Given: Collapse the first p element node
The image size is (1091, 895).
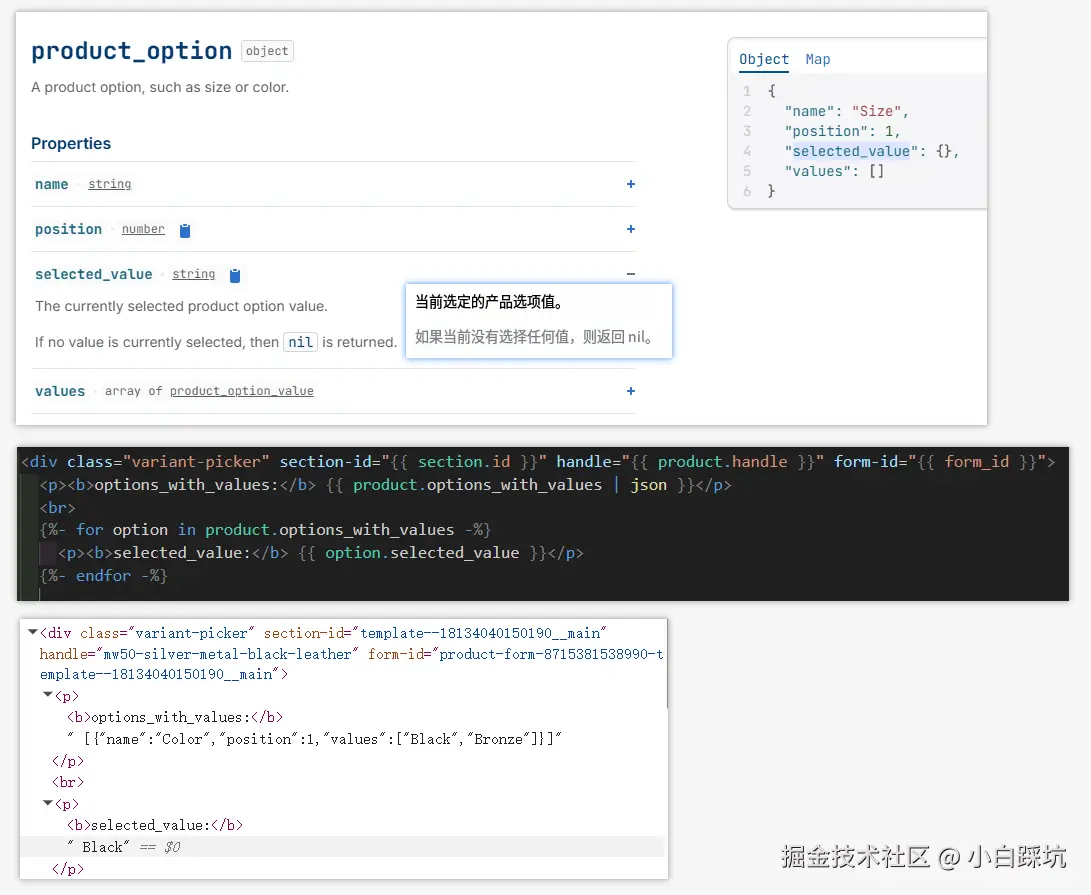Looking at the screenshot, I should [x=47, y=695].
